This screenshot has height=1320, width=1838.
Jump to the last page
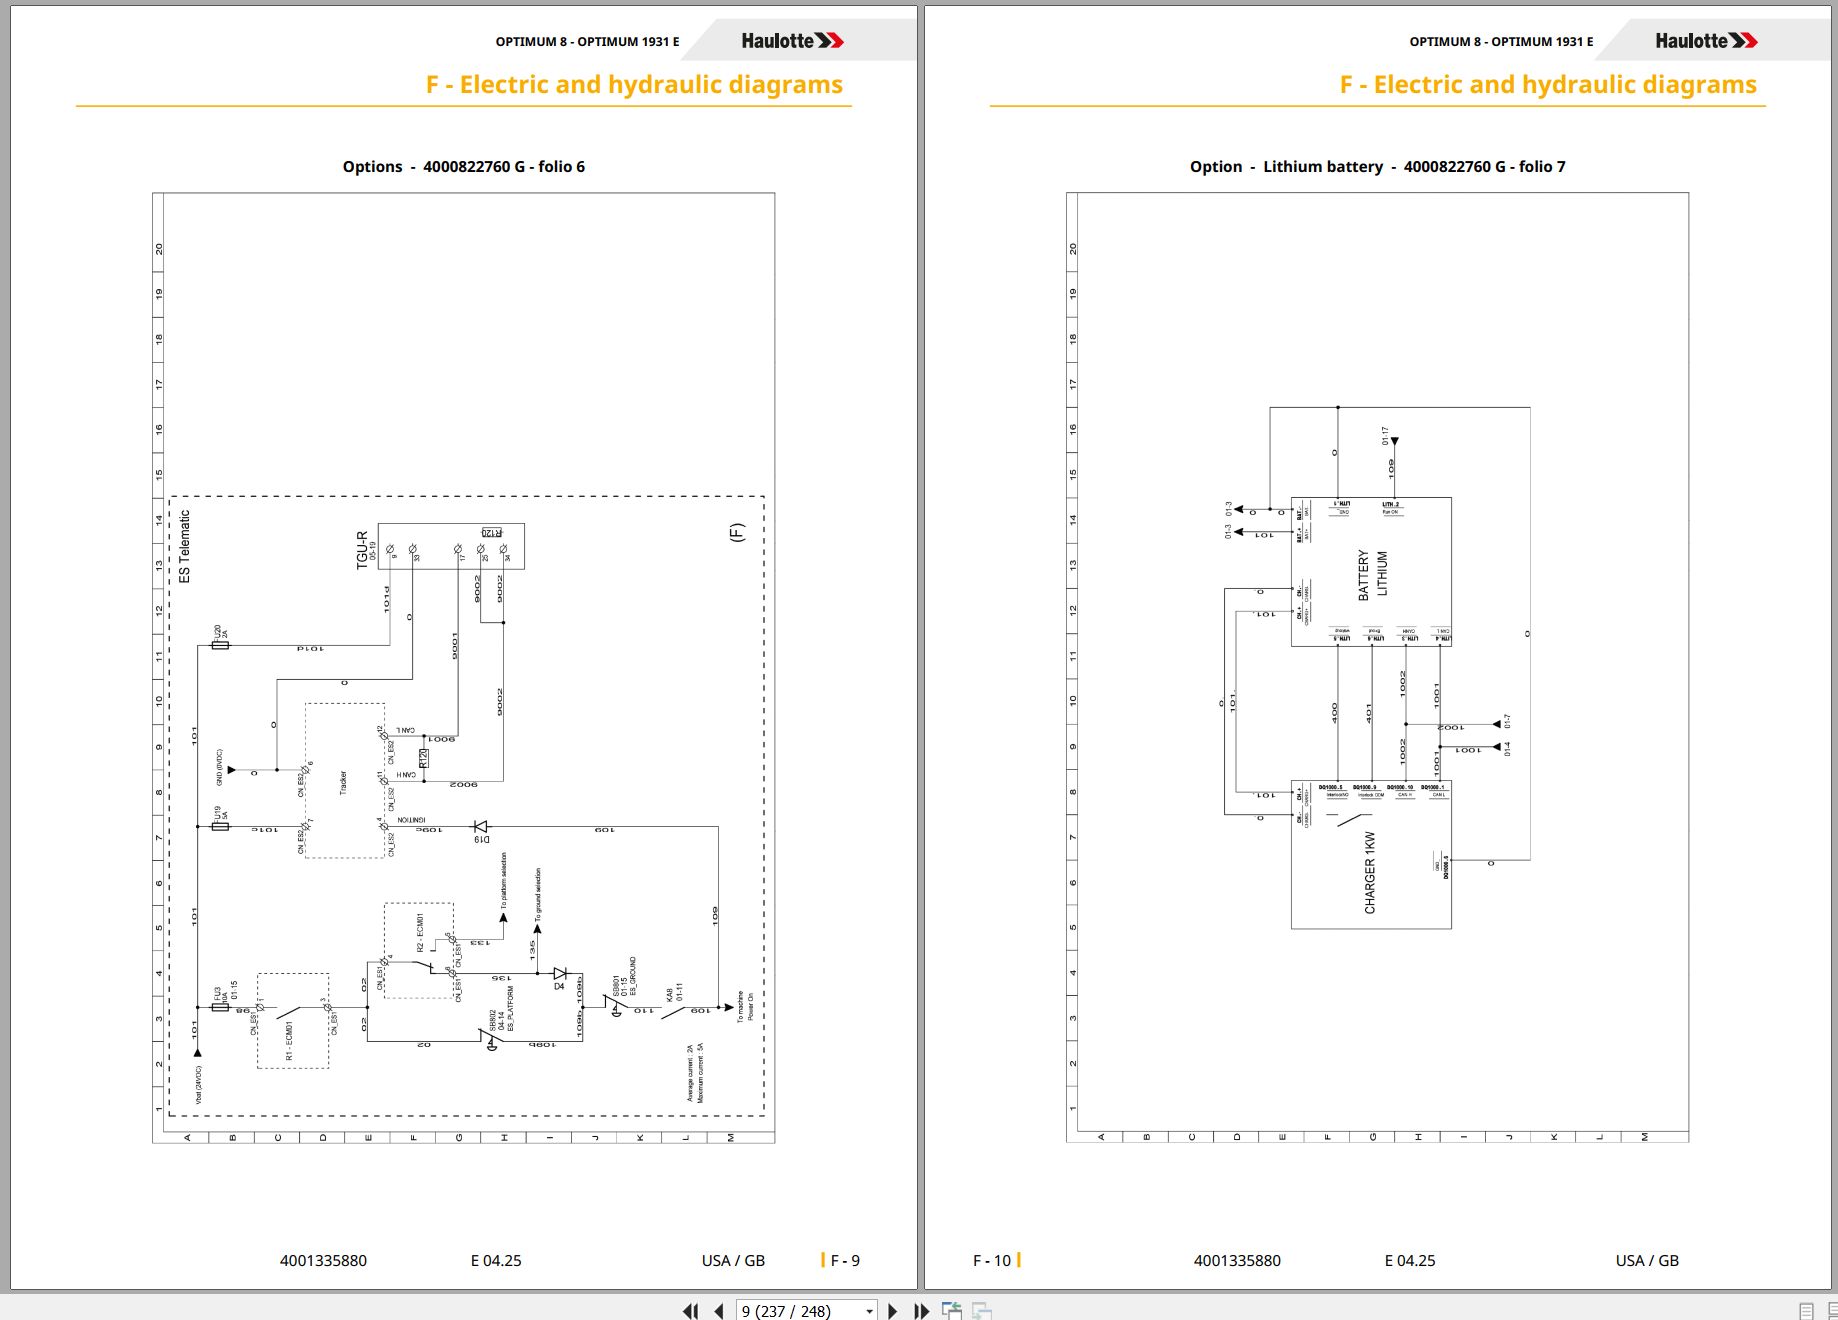[x=921, y=1311]
